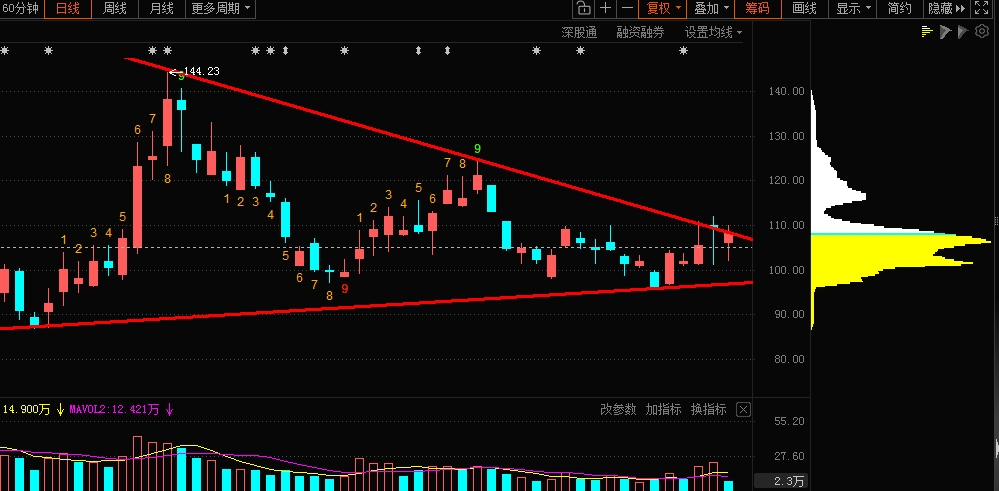Enter fullscreen with the expand arrows icon
This screenshot has width=999, height=491.
pos(982,8)
